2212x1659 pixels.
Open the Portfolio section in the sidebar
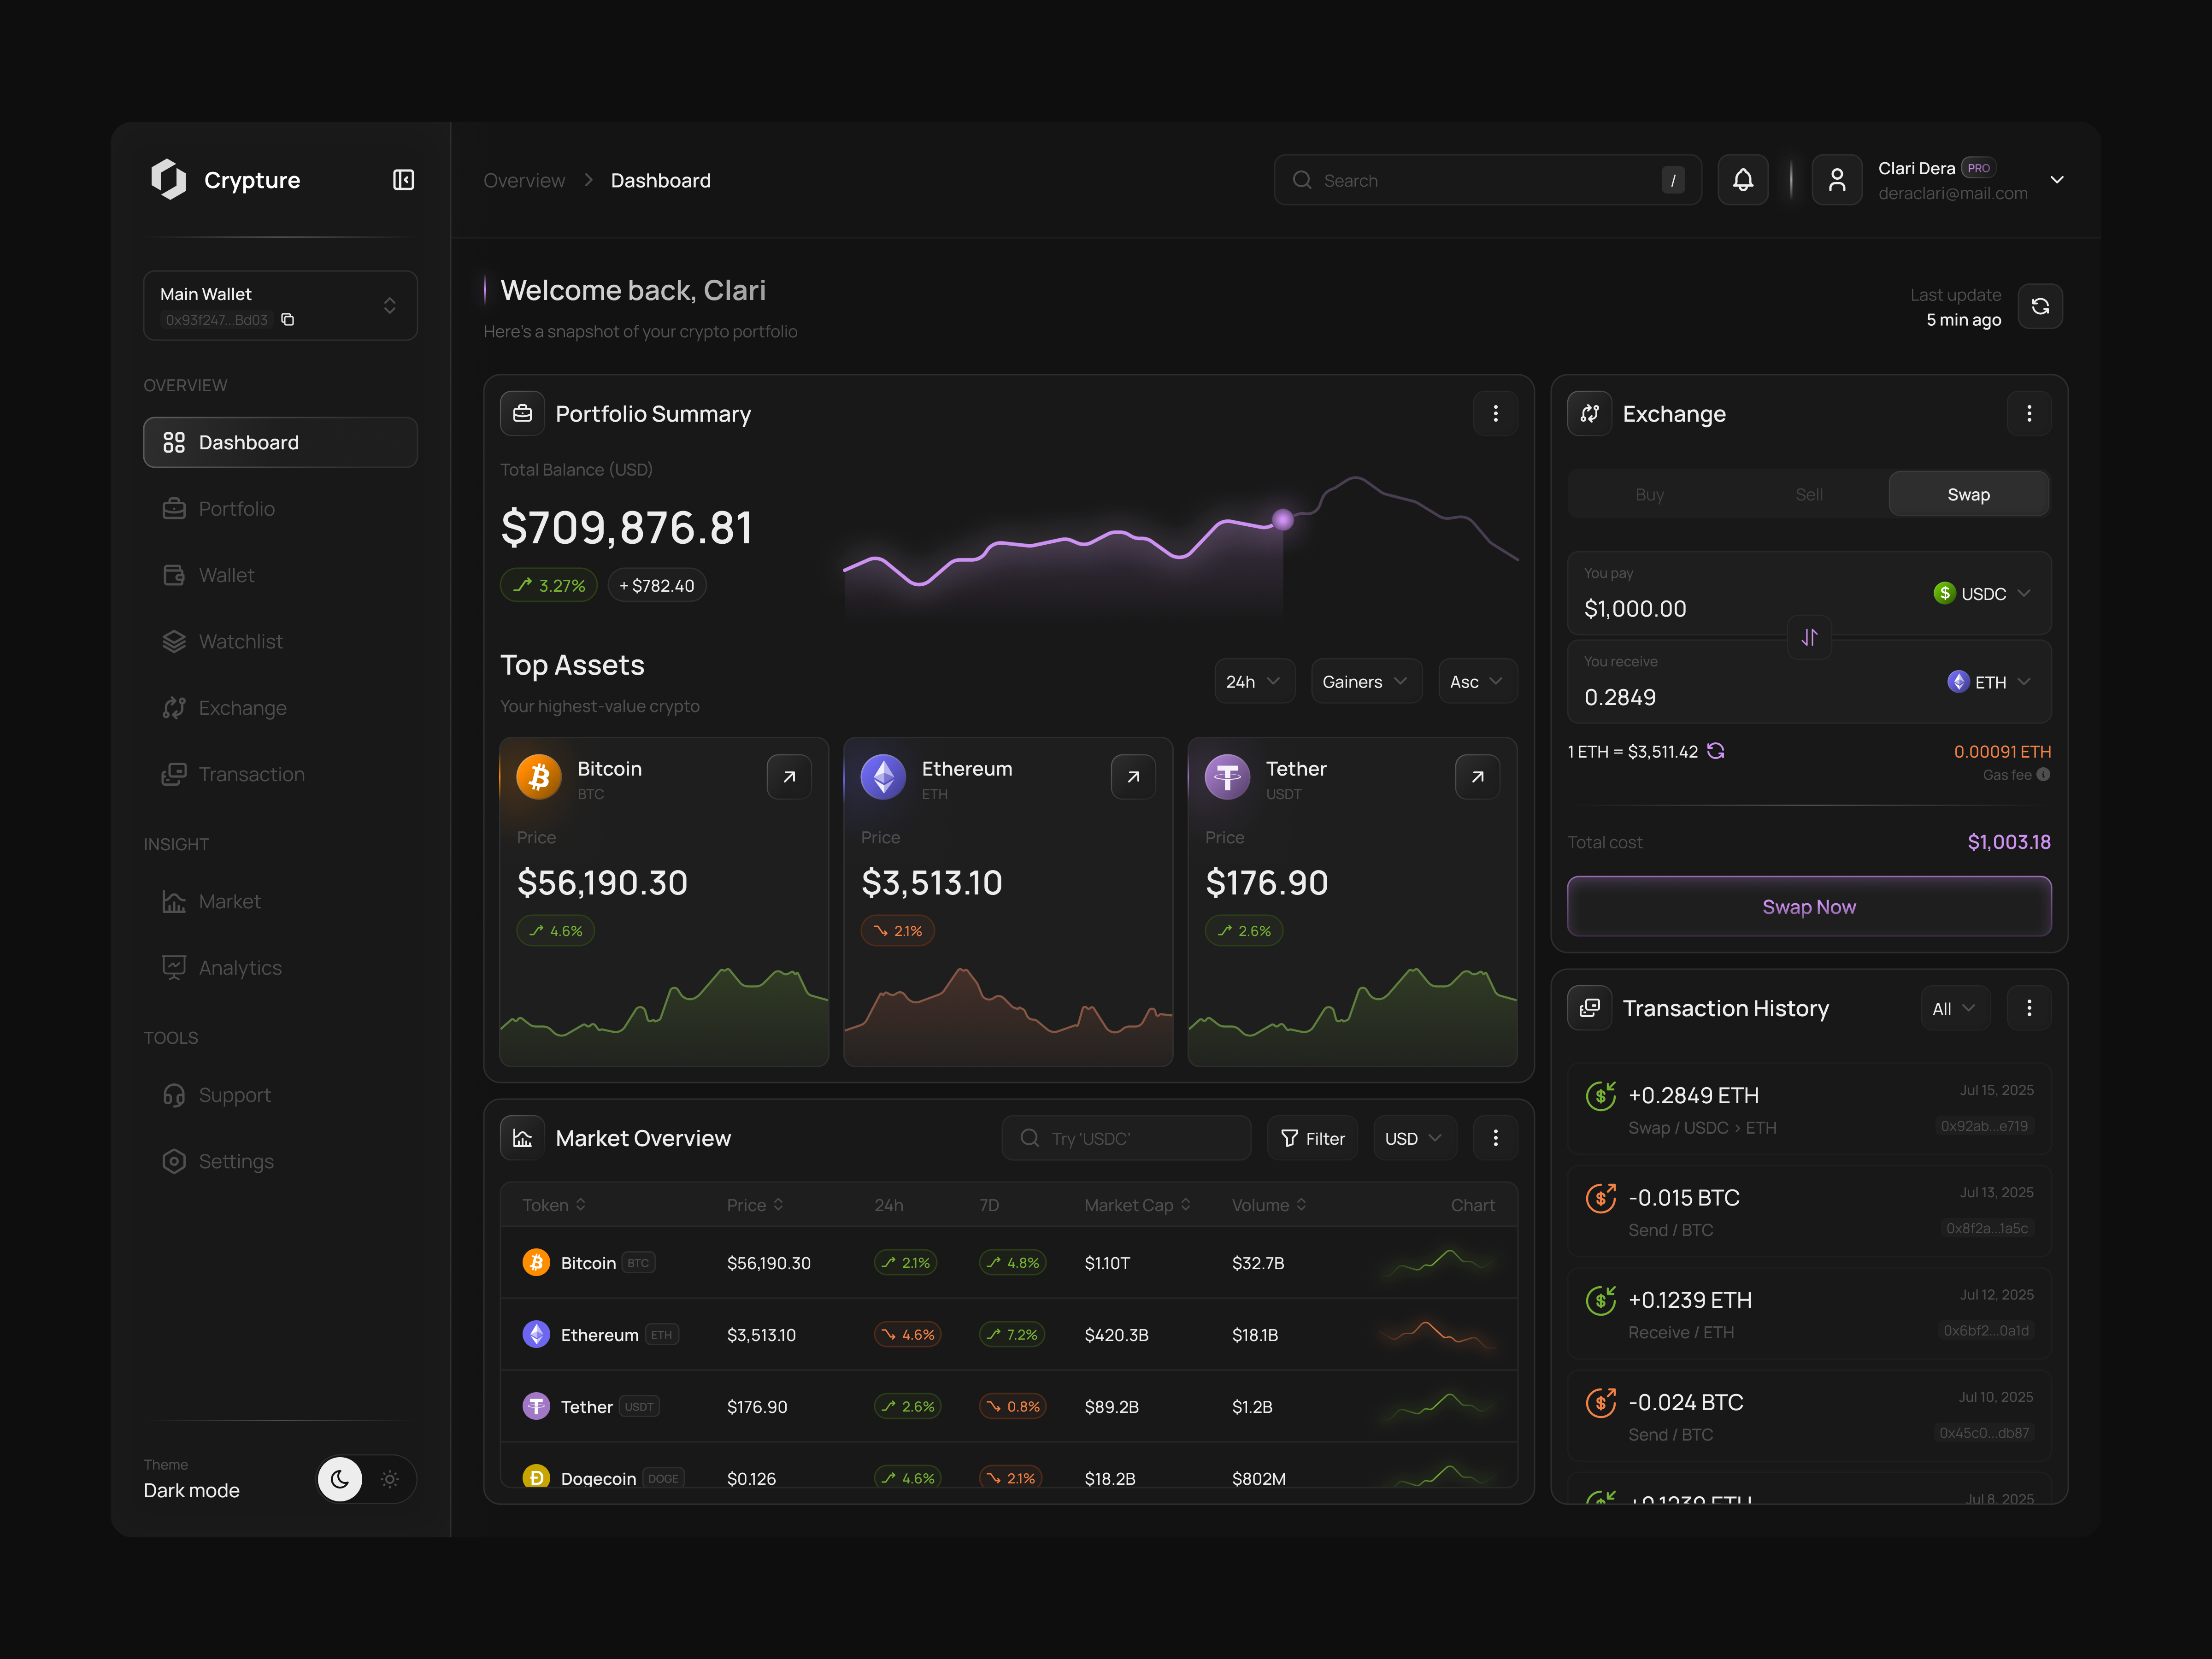[x=236, y=508]
